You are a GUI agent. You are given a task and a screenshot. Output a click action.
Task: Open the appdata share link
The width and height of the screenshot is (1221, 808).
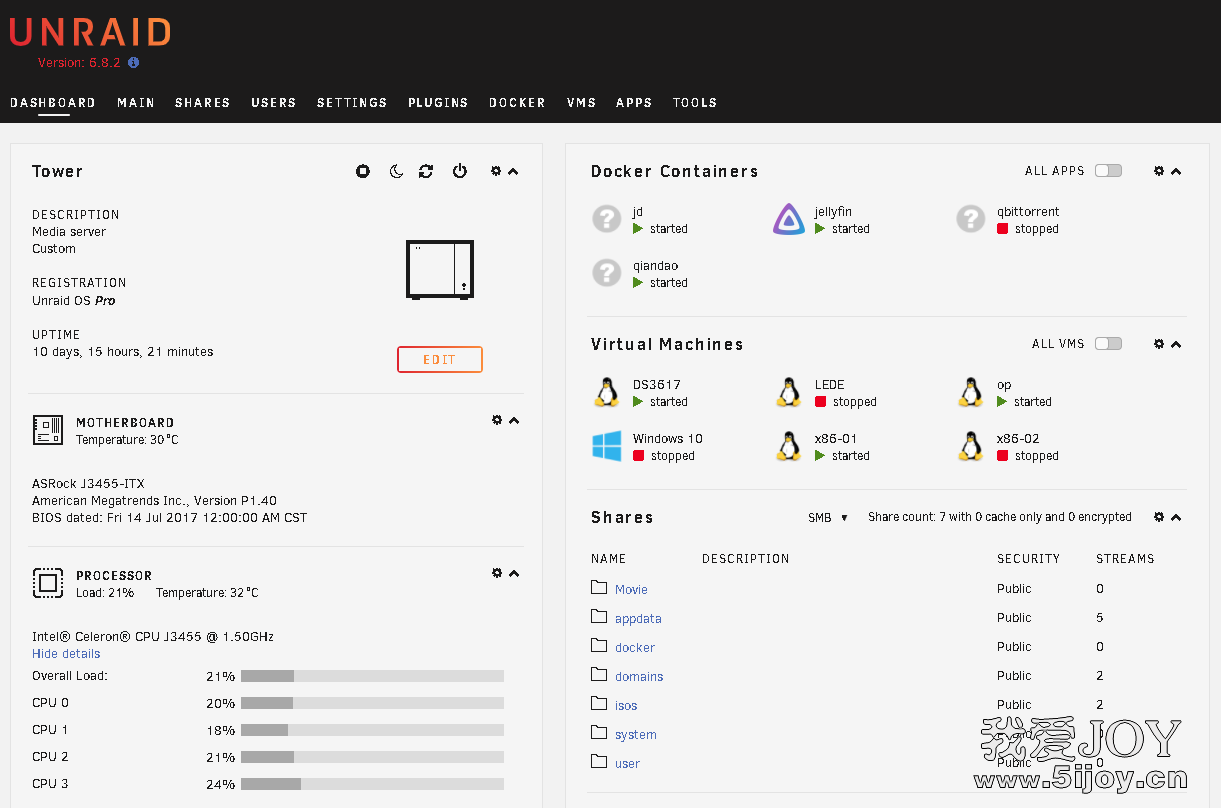(638, 619)
